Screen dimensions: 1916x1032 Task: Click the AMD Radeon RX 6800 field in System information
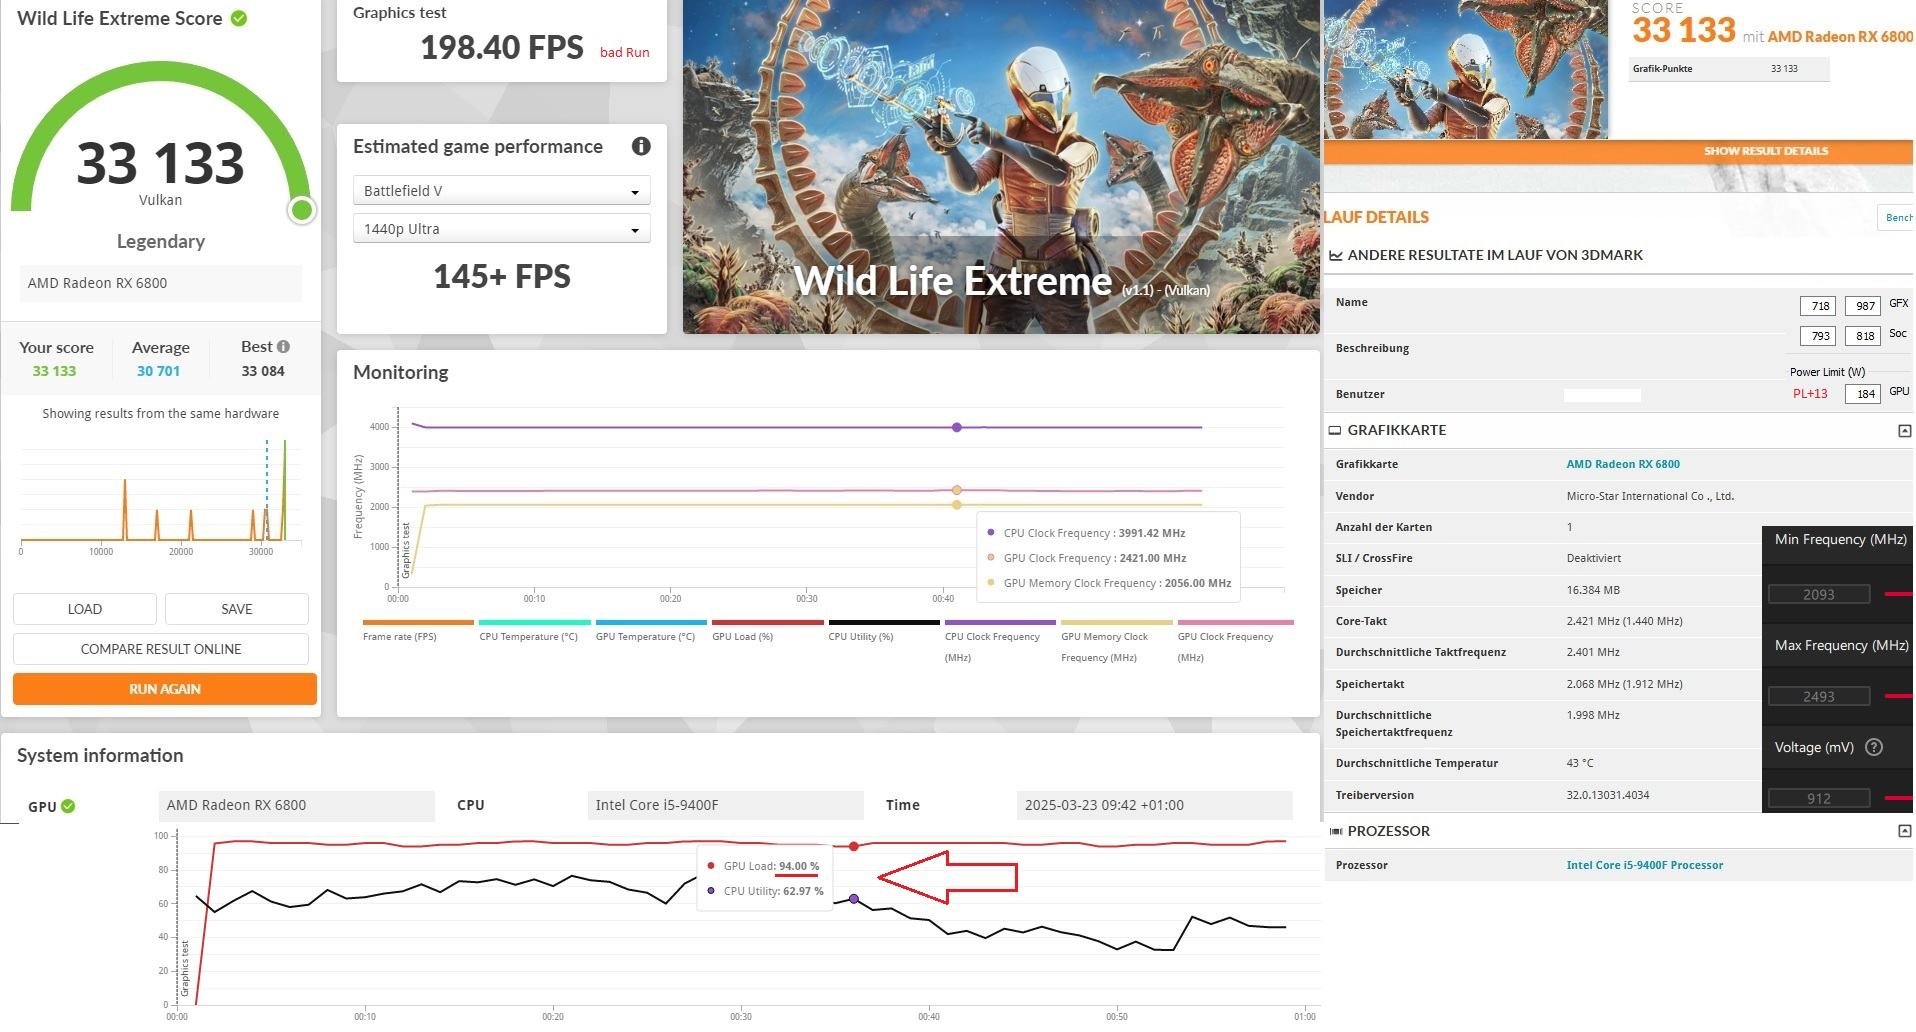[296, 805]
